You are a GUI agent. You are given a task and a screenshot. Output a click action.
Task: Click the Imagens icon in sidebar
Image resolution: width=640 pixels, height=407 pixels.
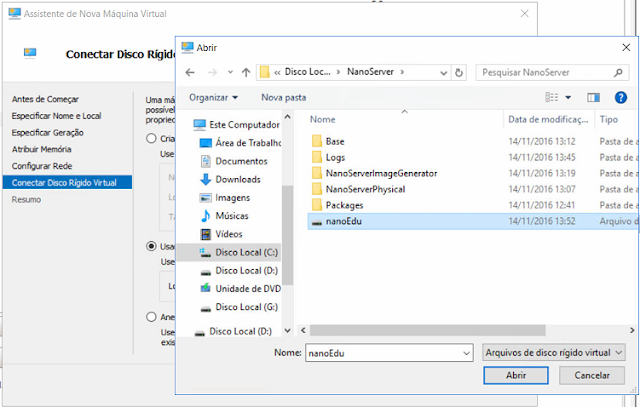pos(205,198)
